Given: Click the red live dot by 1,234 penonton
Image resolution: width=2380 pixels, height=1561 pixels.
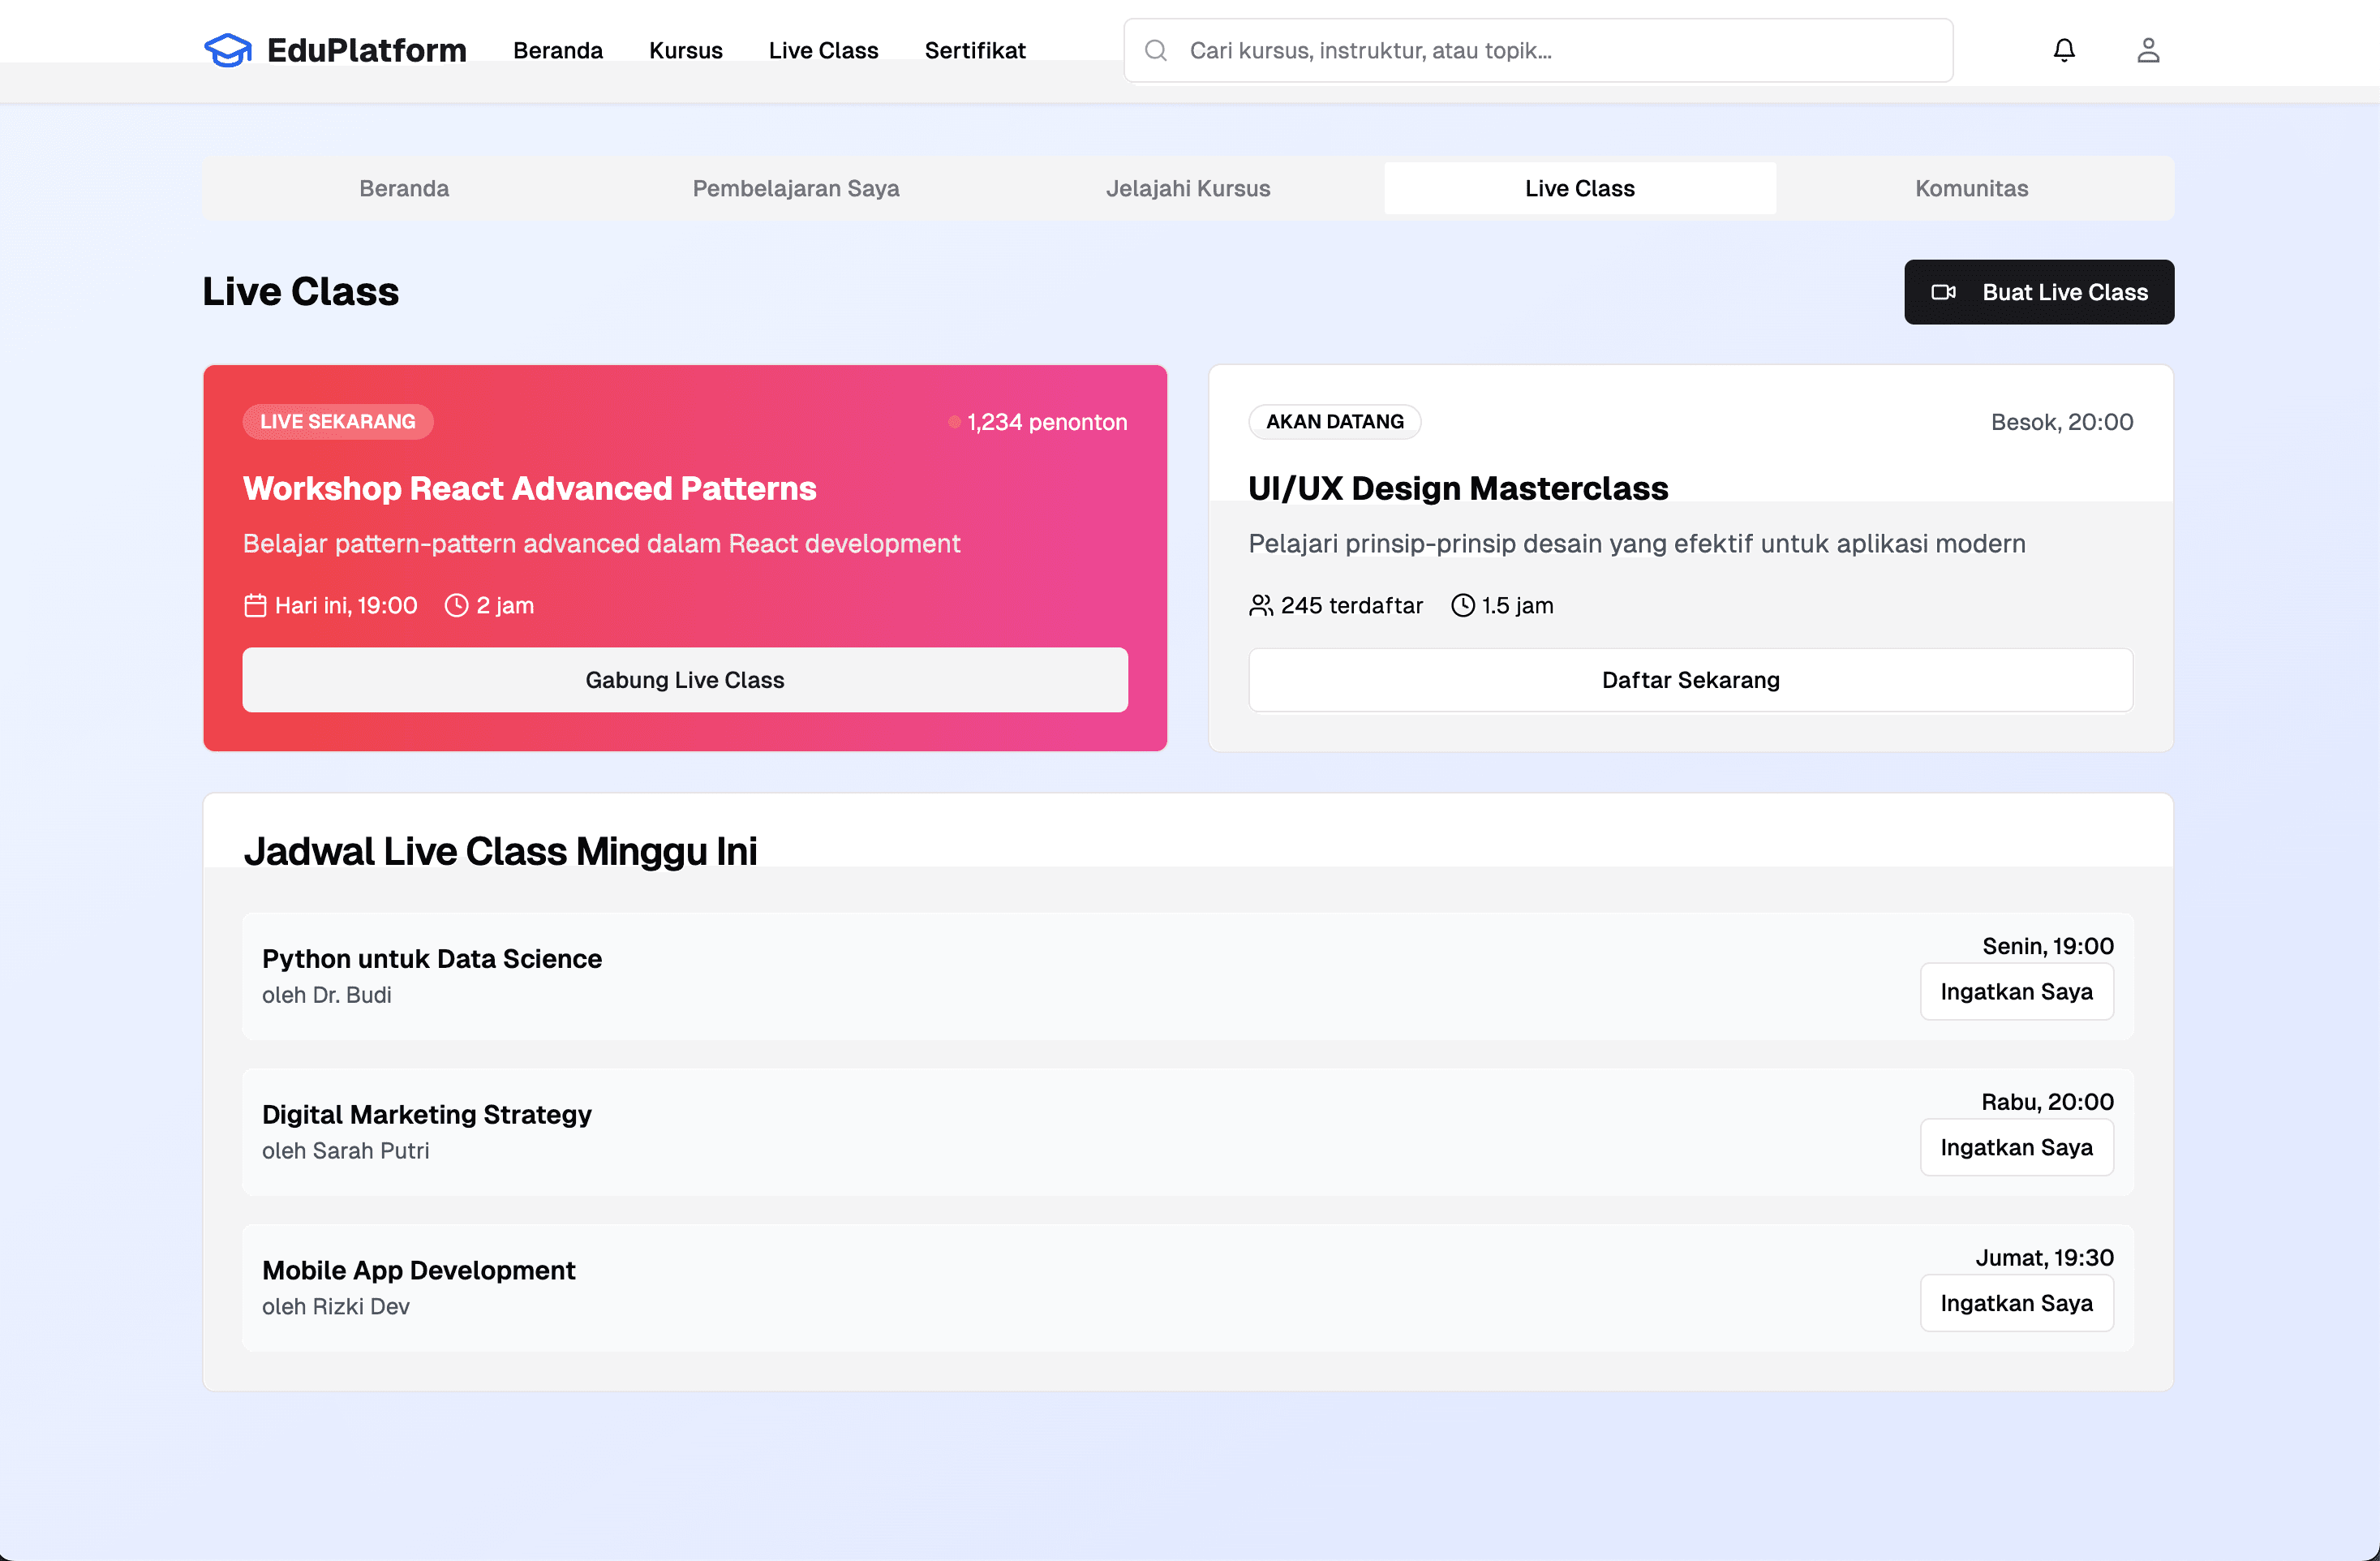Looking at the screenshot, I should [954, 422].
